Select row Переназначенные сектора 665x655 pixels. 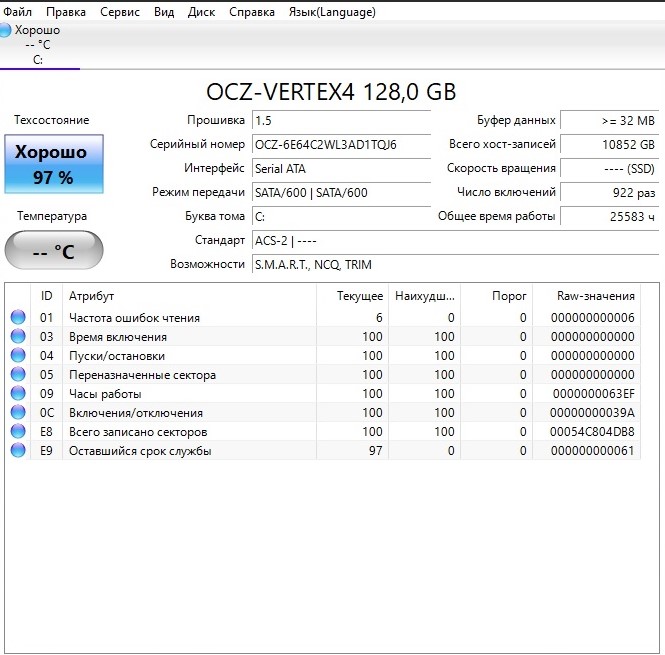point(324,375)
